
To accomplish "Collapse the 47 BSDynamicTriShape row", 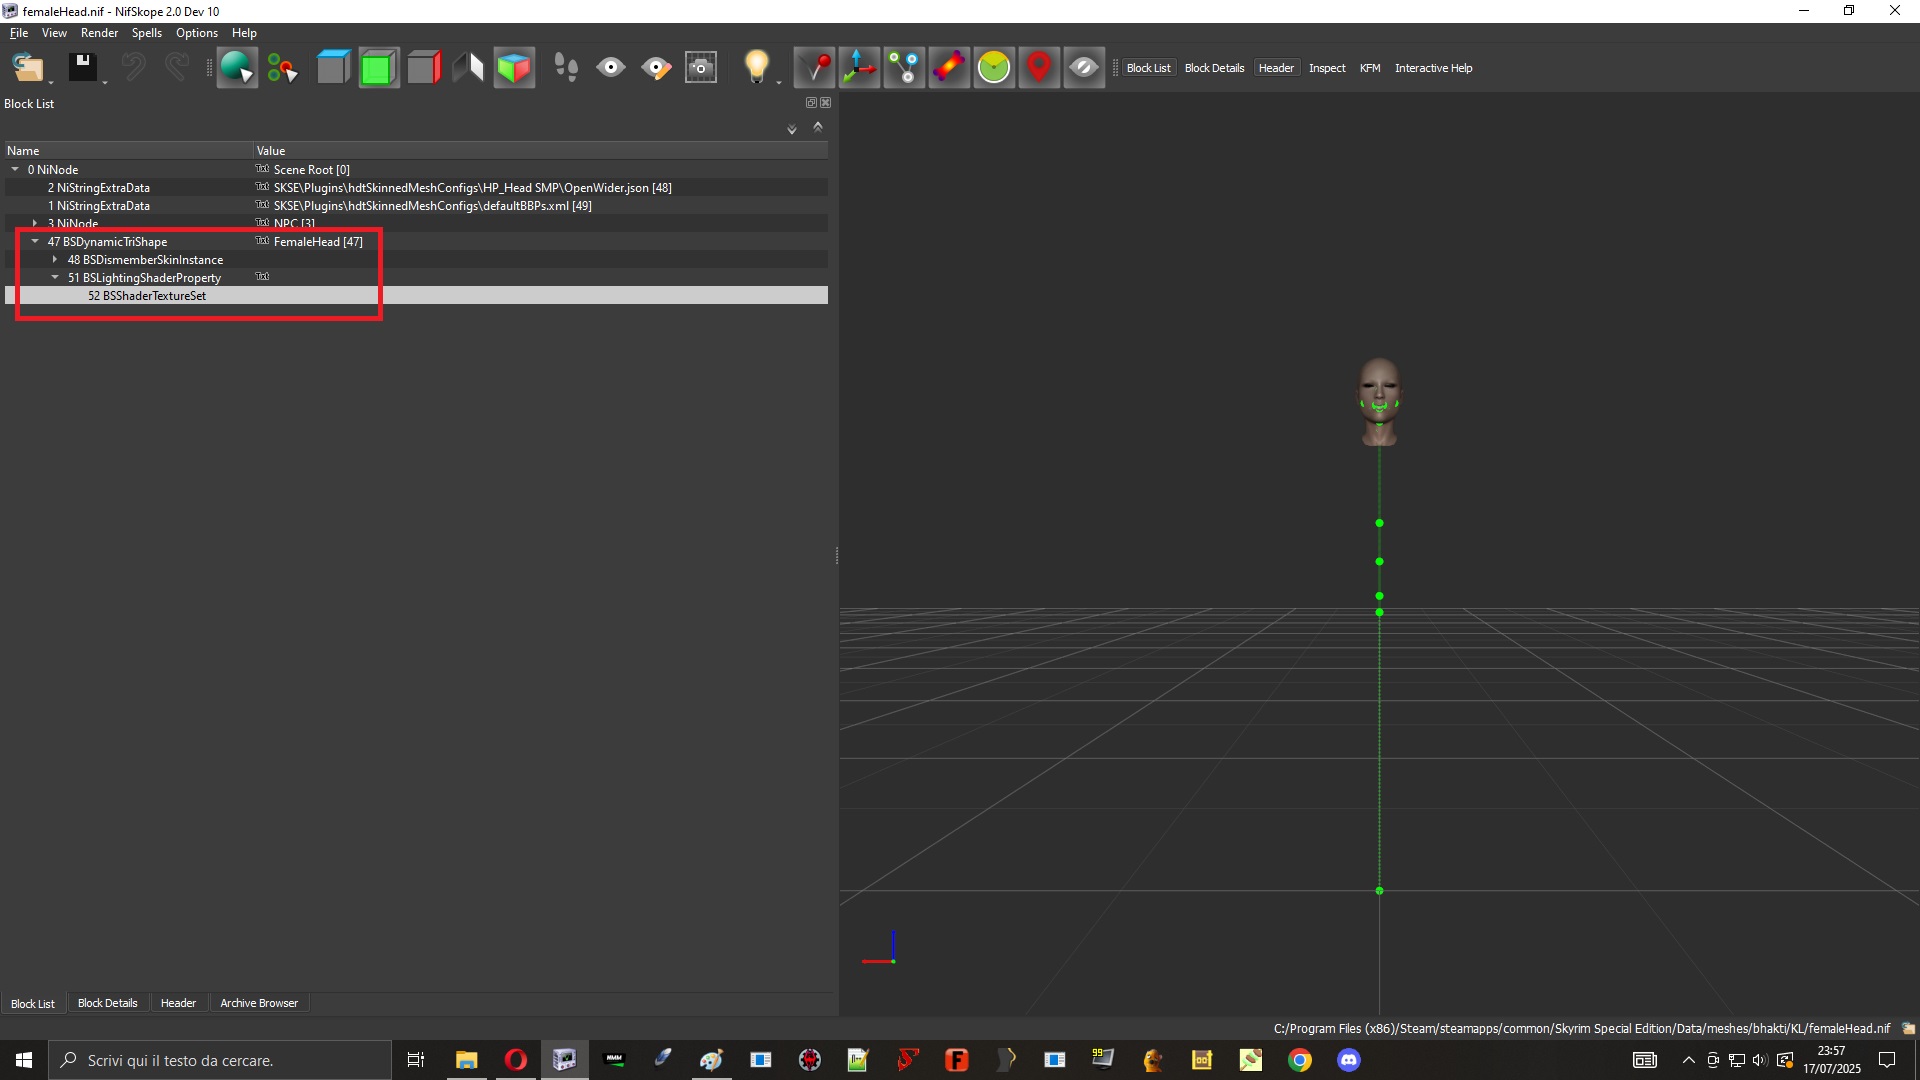I will tap(35, 241).
